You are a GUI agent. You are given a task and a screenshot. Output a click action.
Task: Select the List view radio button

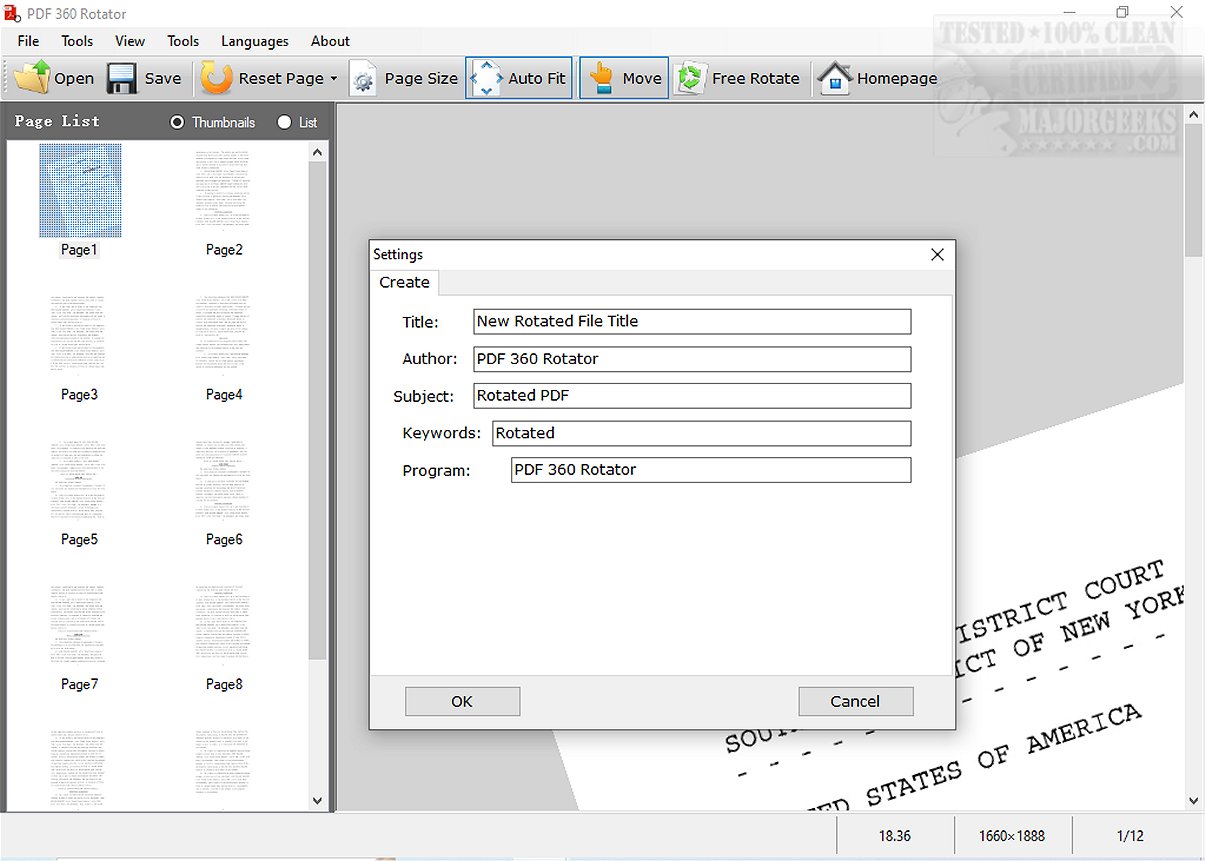click(x=284, y=122)
